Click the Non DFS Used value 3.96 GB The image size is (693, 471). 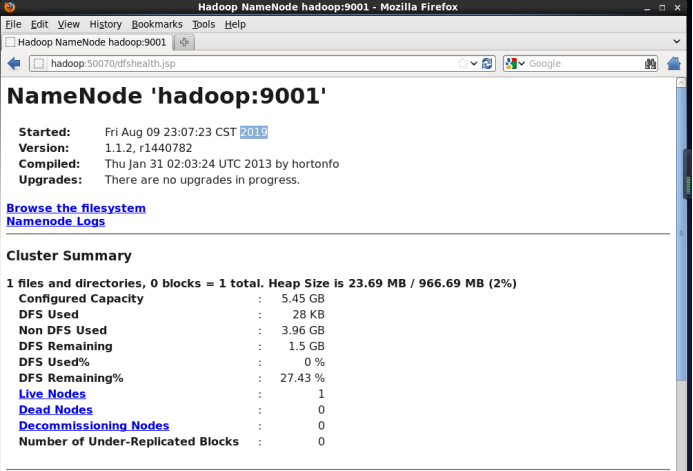tap(303, 330)
